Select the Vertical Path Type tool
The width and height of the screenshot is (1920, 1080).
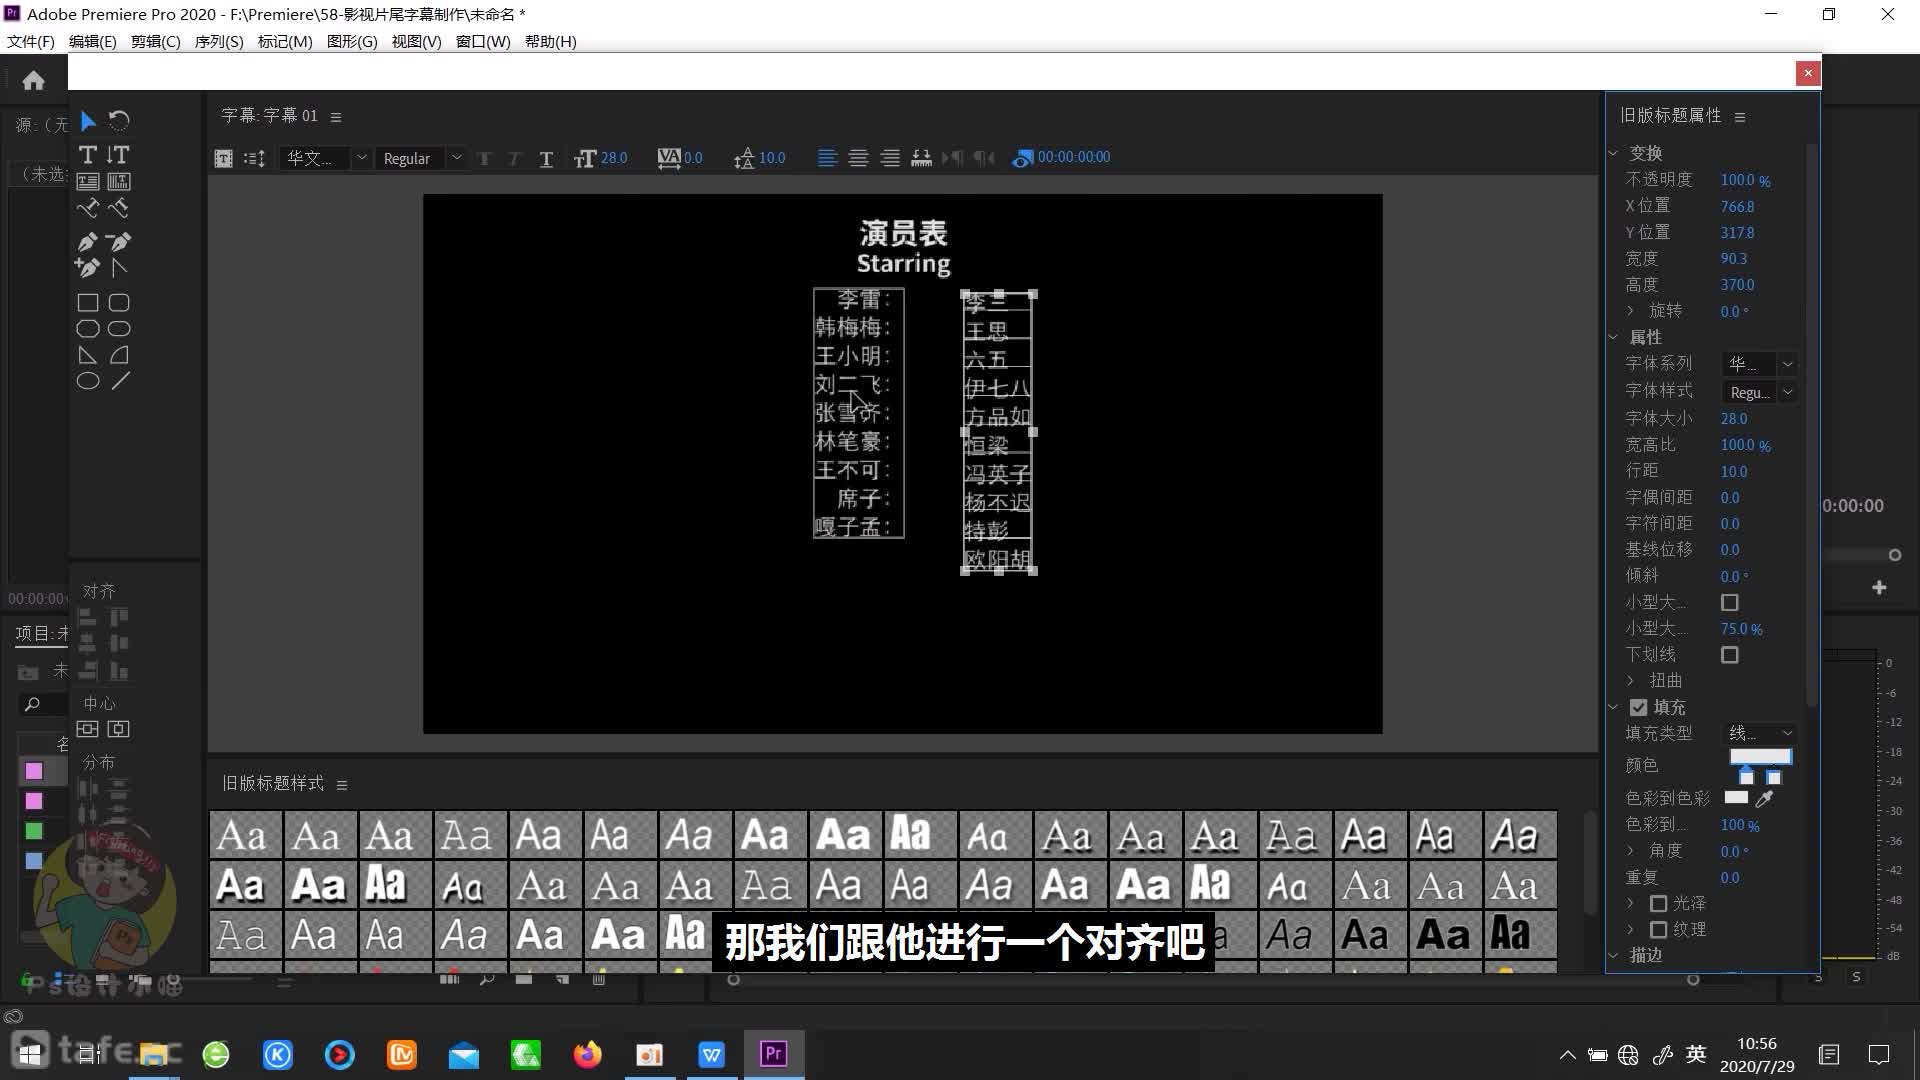click(119, 208)
